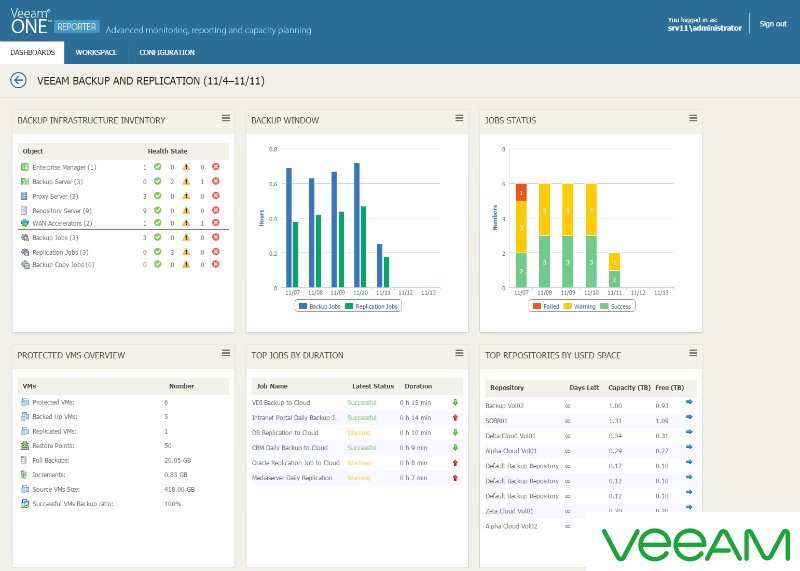Click the Proxy Server green checkmark icon

(x=158, y=196)
